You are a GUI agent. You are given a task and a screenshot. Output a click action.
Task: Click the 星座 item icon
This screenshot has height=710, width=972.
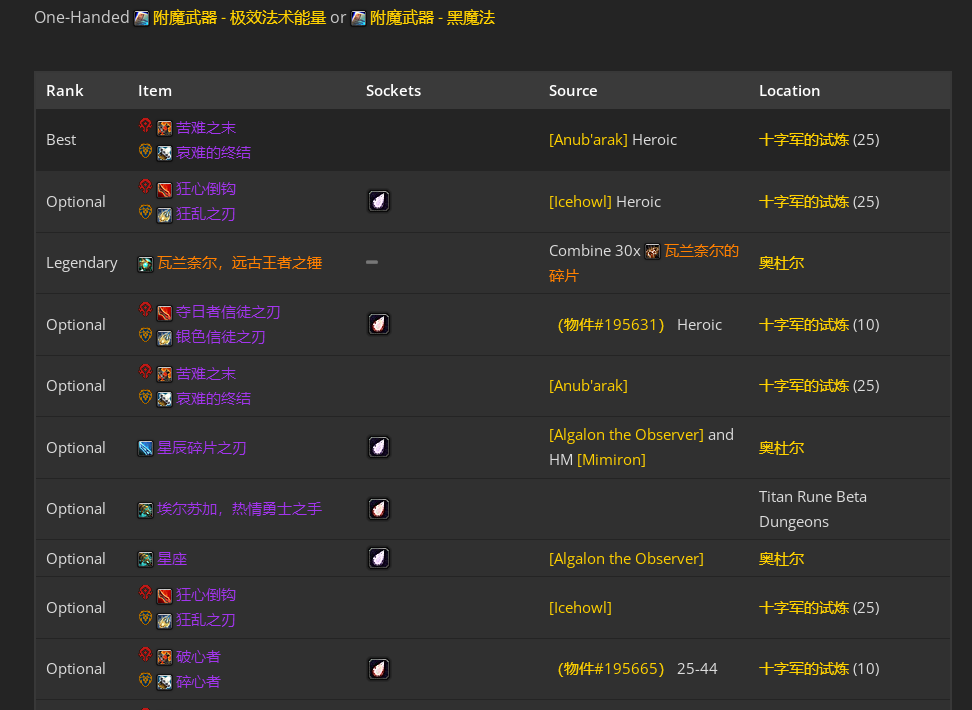(x=145, y=560)
